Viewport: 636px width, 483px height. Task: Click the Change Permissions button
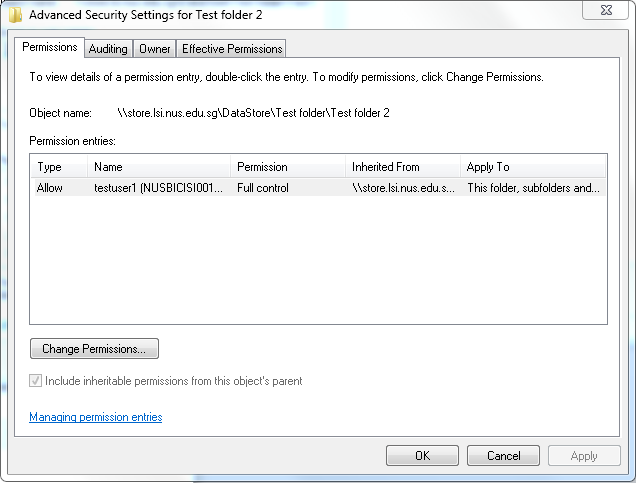point(94,349)
